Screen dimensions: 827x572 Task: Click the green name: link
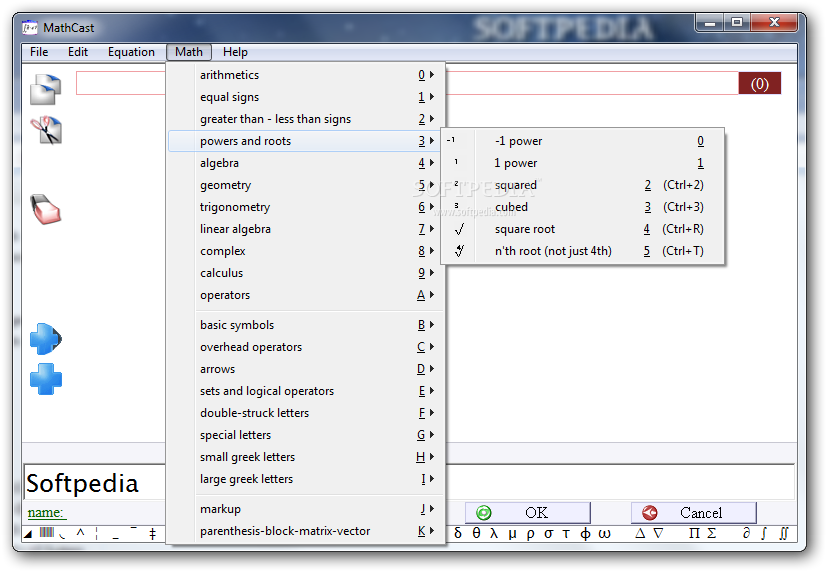(x=45, y=512)
